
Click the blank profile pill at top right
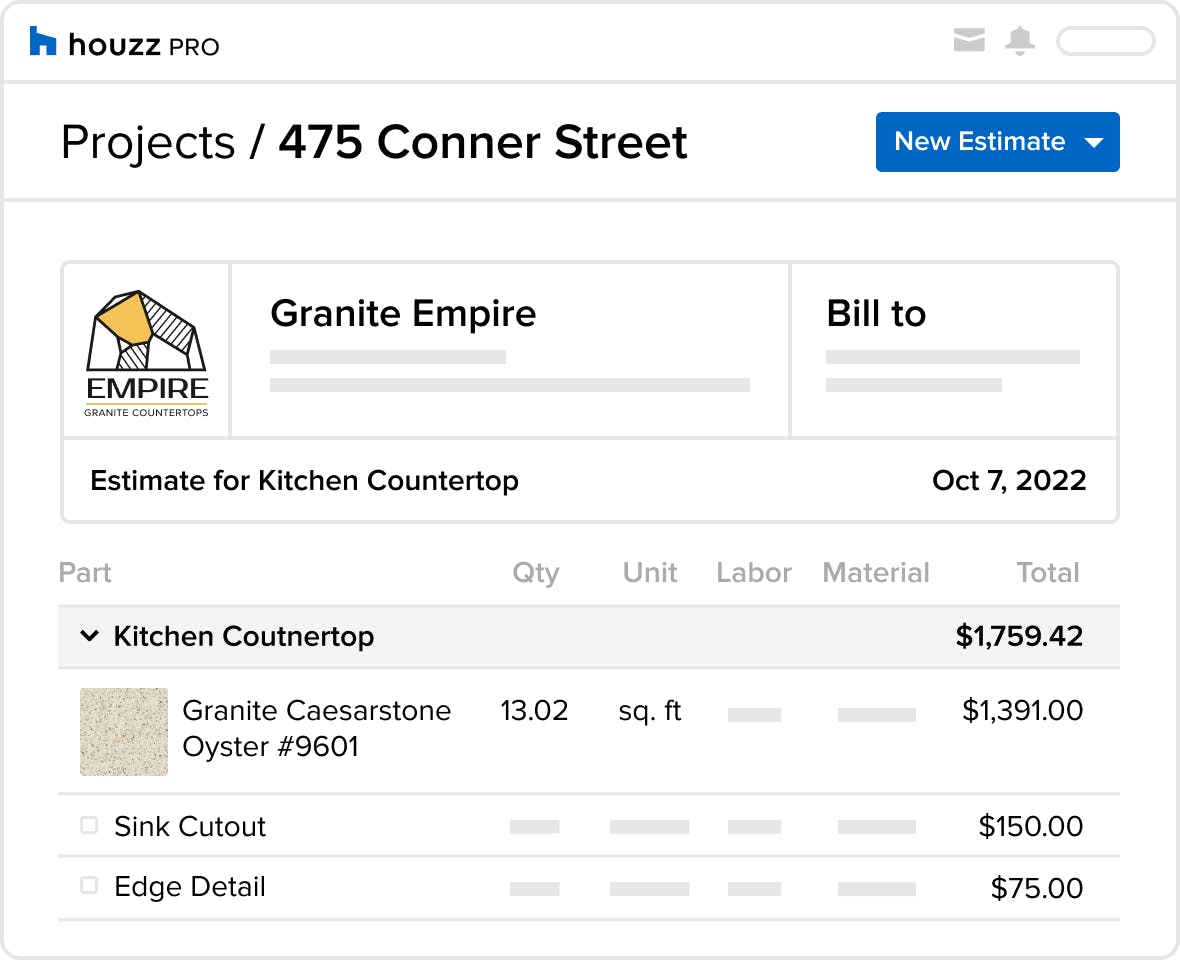pos(1105,41)
